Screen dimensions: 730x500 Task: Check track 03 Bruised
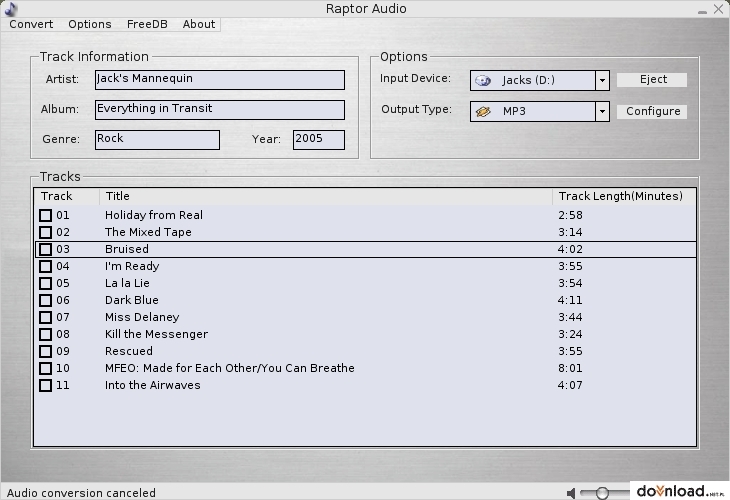[46, 250]
